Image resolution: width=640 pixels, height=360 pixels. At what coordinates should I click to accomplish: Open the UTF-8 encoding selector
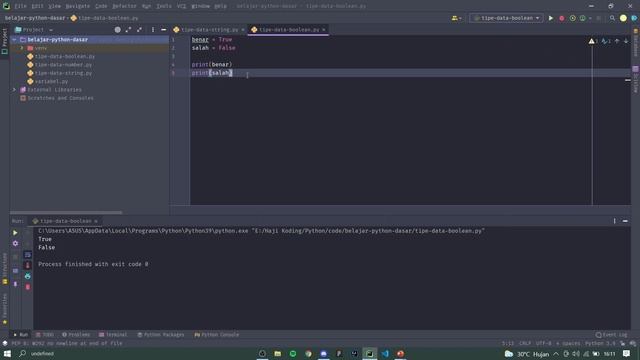(x=544, y=343)
